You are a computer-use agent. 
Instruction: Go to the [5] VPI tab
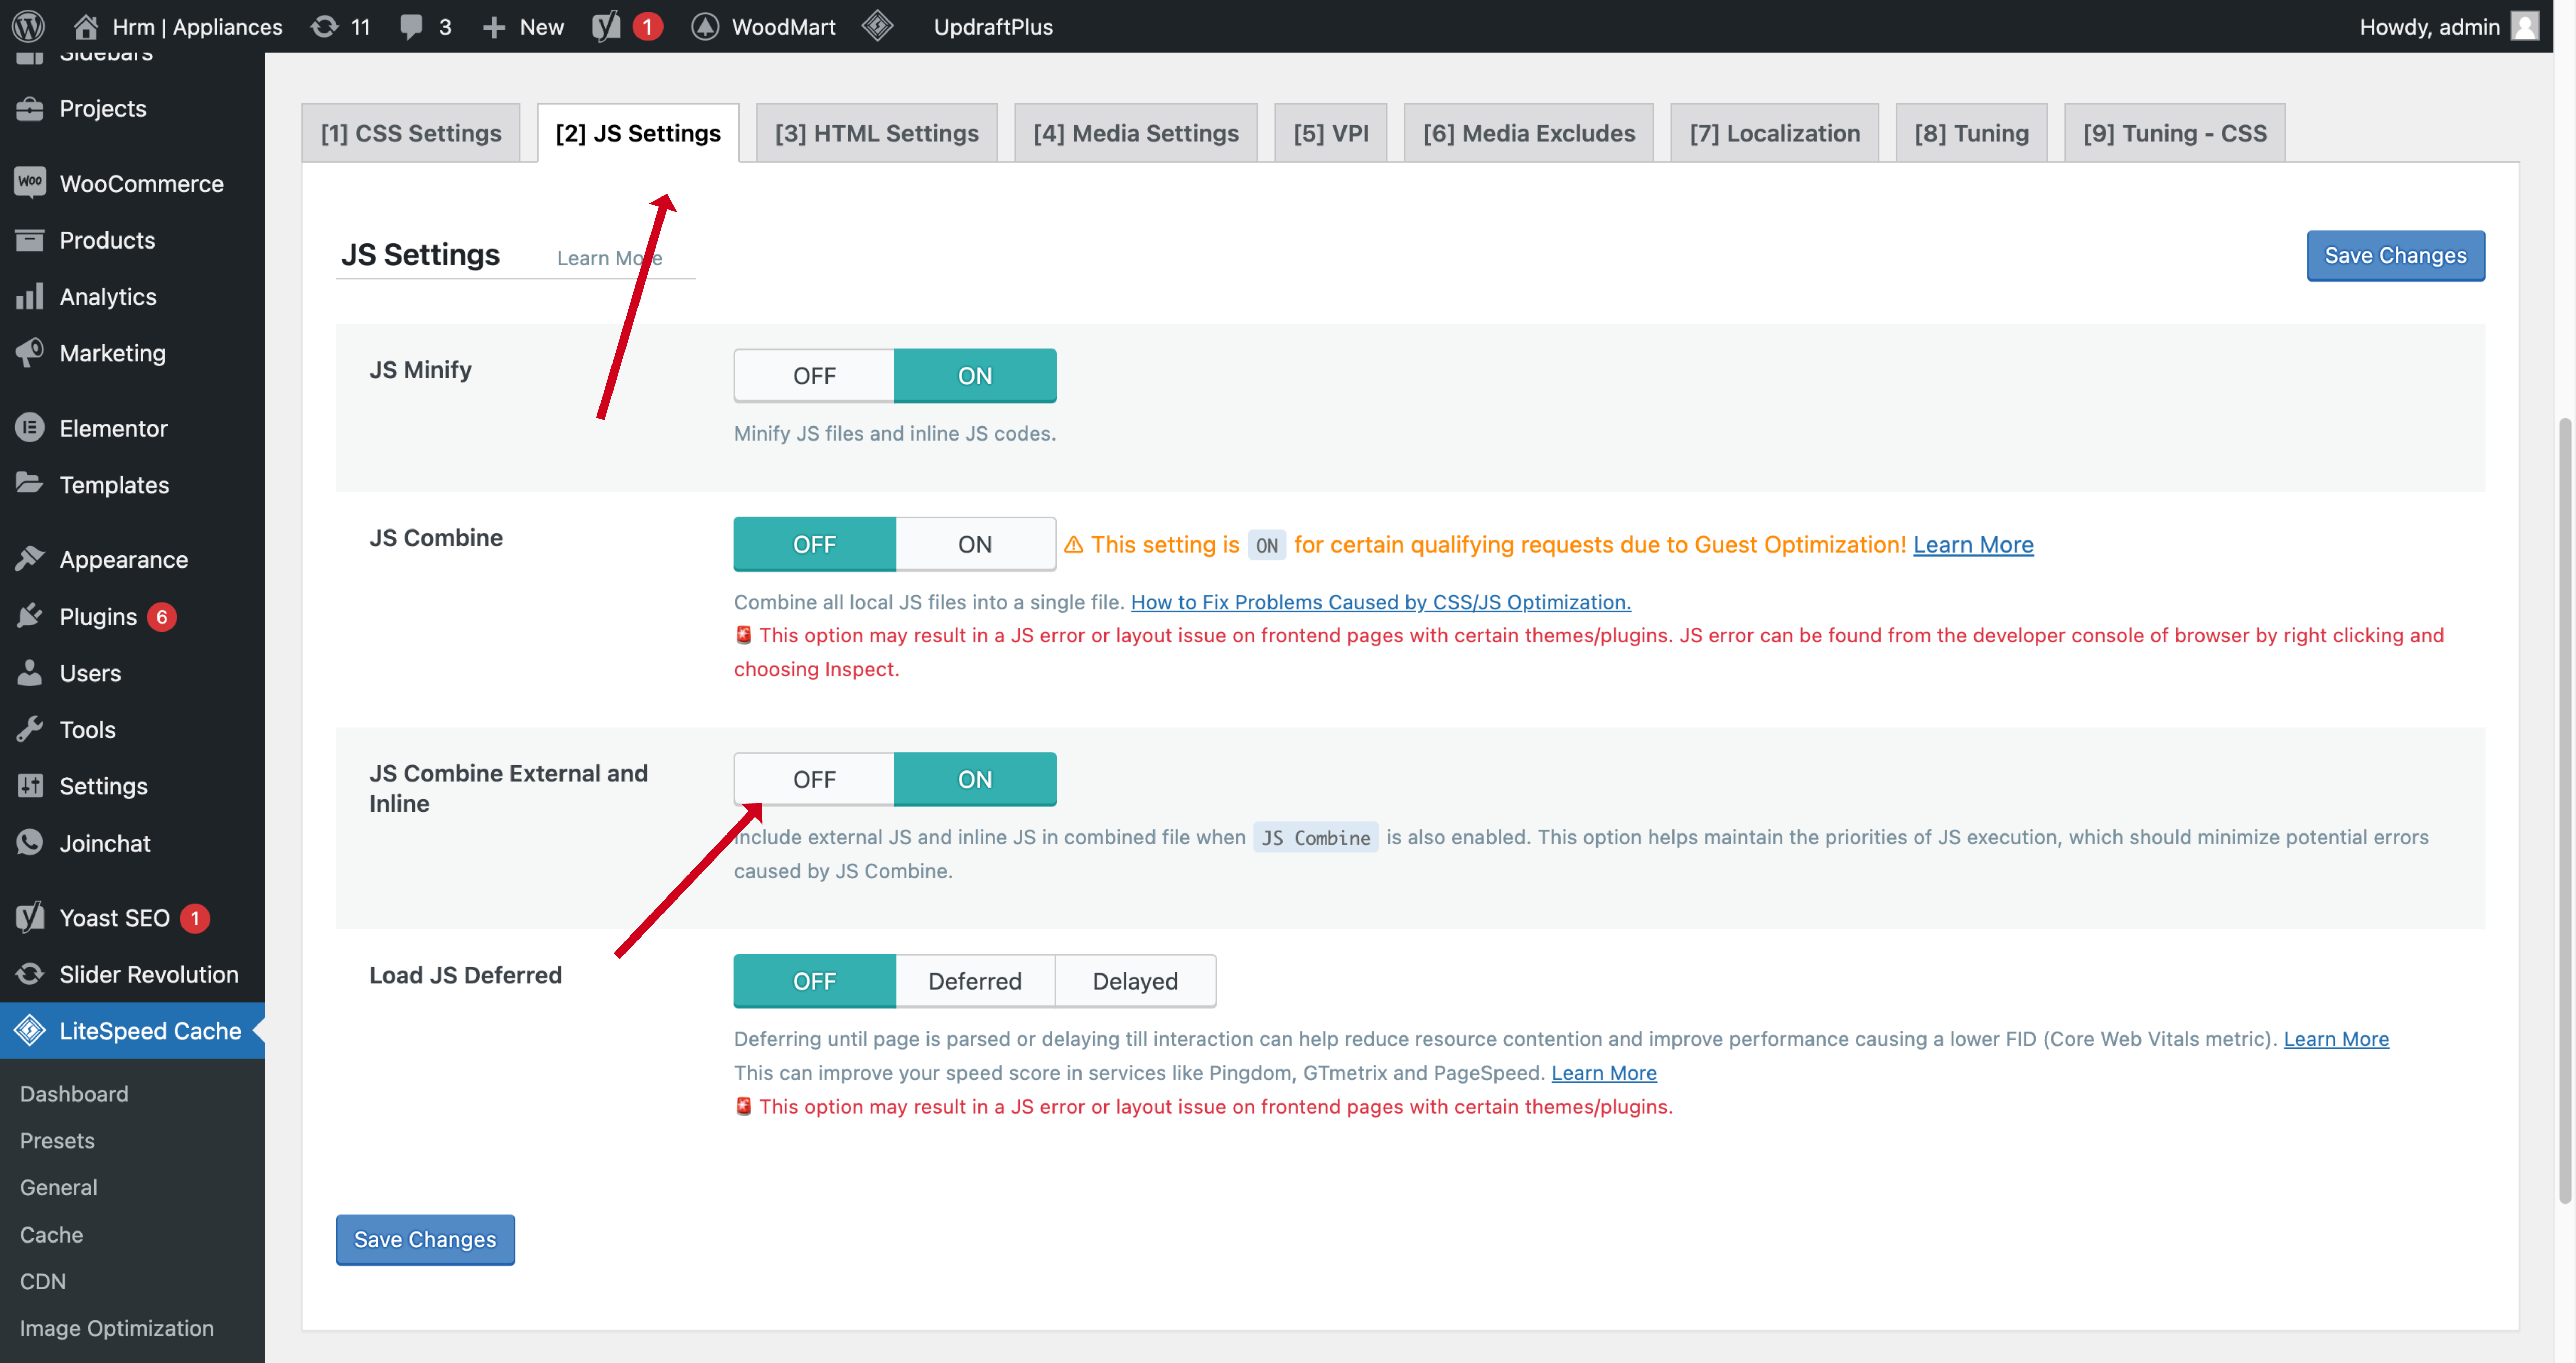(x=1331, y=133)
